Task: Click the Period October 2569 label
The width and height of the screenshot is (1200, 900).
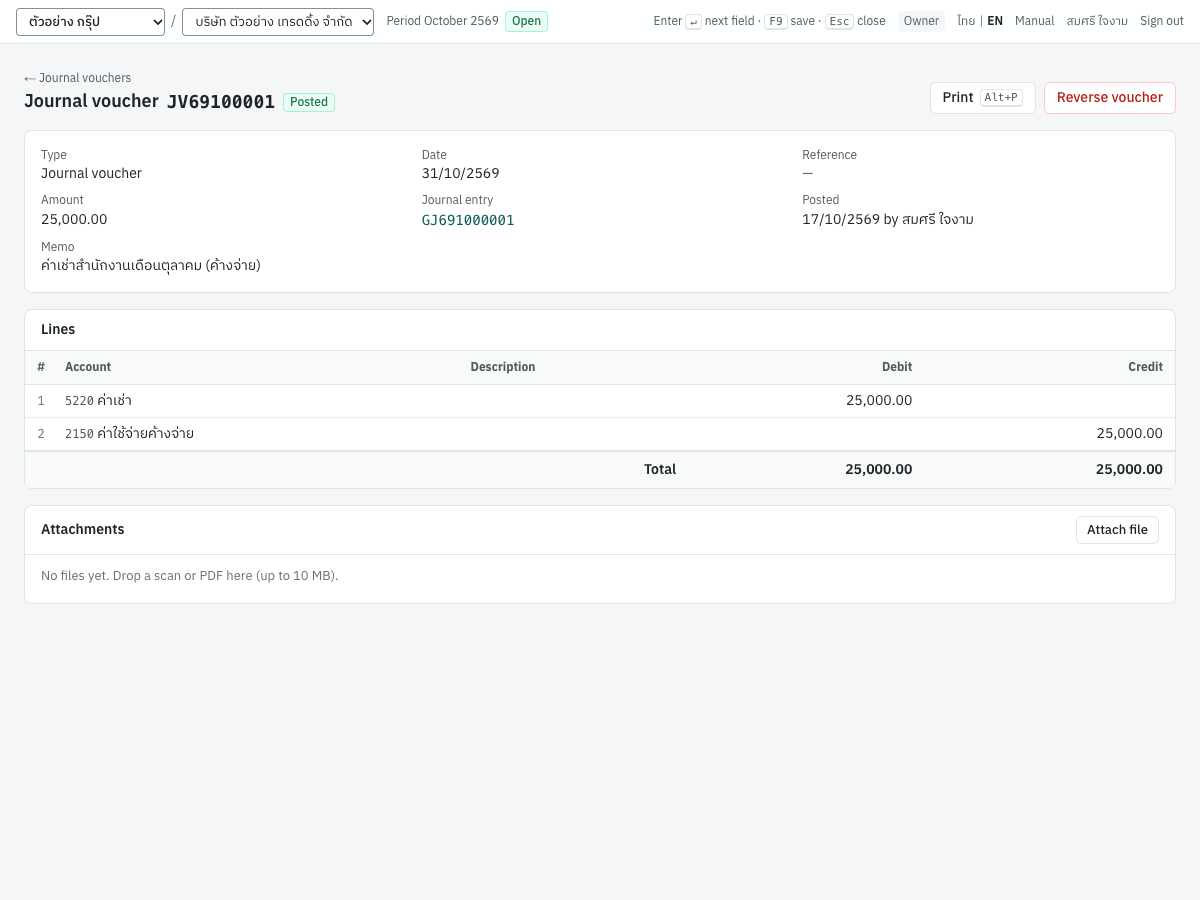Action: pyautogui.click(x=442, y=21)
